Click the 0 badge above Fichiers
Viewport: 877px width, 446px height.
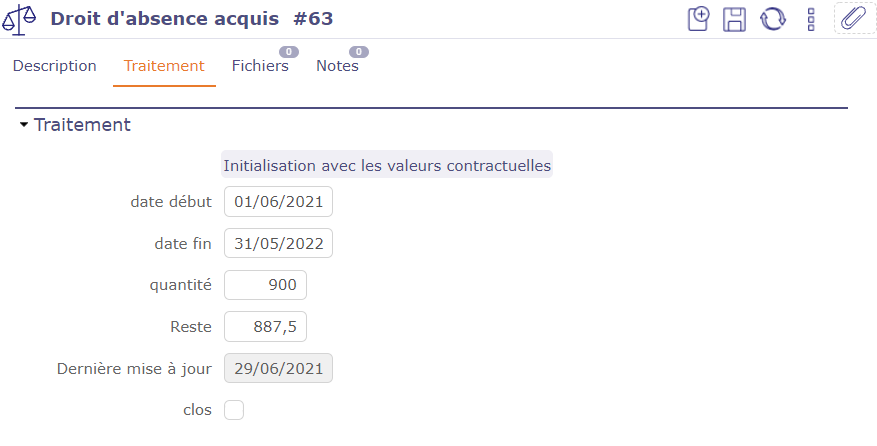pos(288,52)
